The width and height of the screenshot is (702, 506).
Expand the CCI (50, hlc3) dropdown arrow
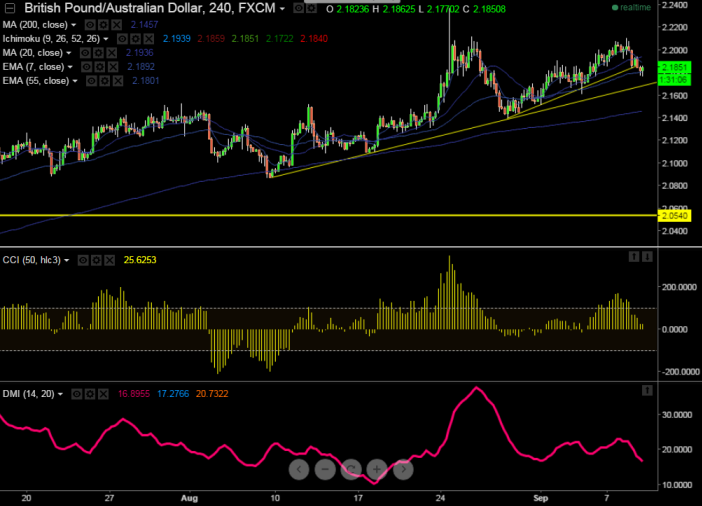(x=66, y=261)
